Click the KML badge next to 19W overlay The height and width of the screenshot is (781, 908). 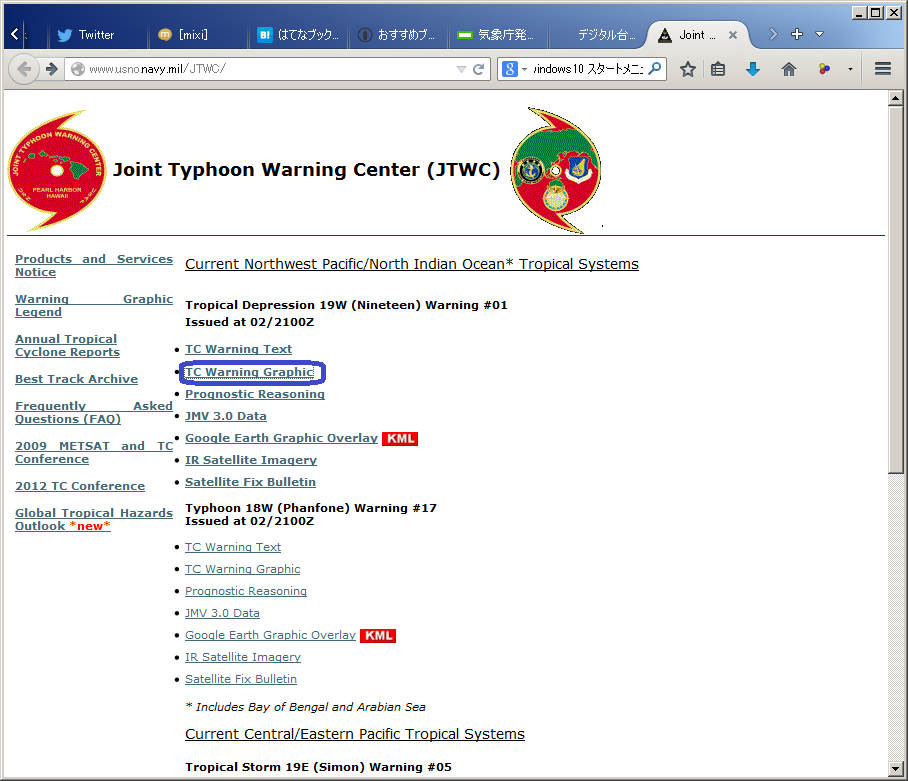[x=400, y=439]
